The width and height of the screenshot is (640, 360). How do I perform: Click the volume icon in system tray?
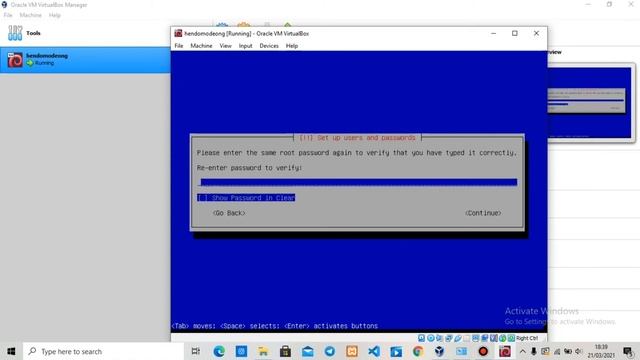(578, 351)
